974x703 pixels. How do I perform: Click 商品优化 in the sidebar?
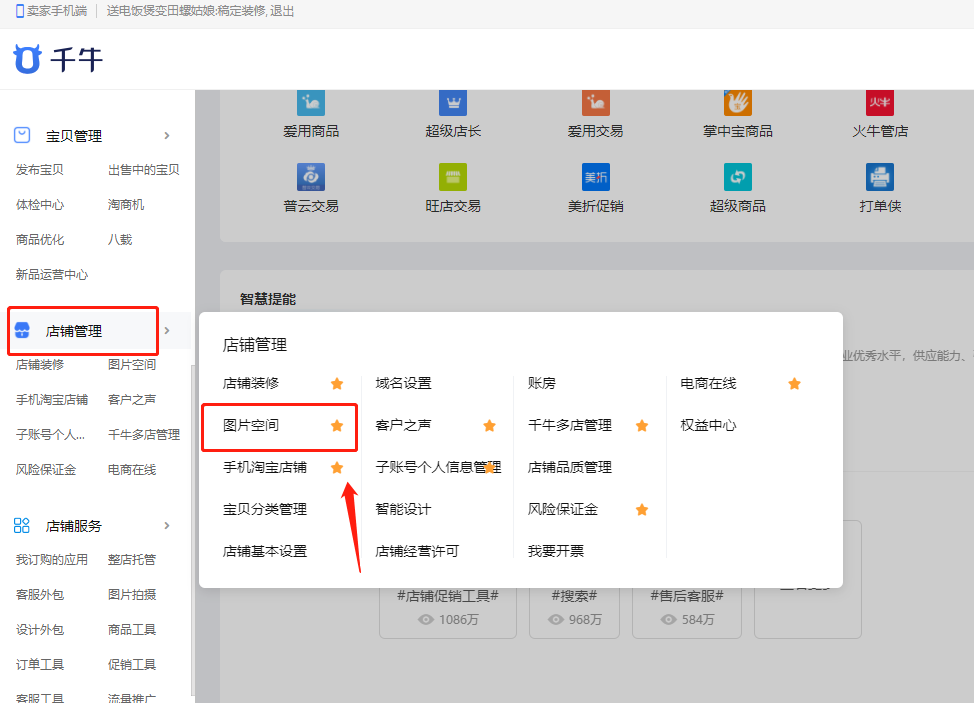[40, 239]
